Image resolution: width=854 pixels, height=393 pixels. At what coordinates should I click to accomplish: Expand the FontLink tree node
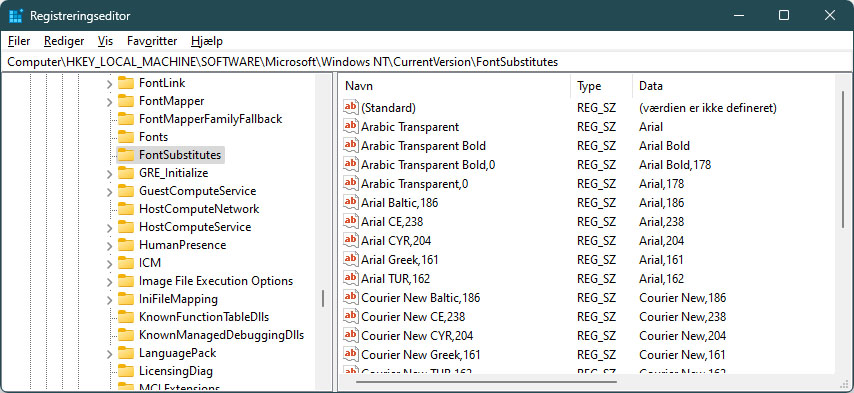[x=109, y=84]
